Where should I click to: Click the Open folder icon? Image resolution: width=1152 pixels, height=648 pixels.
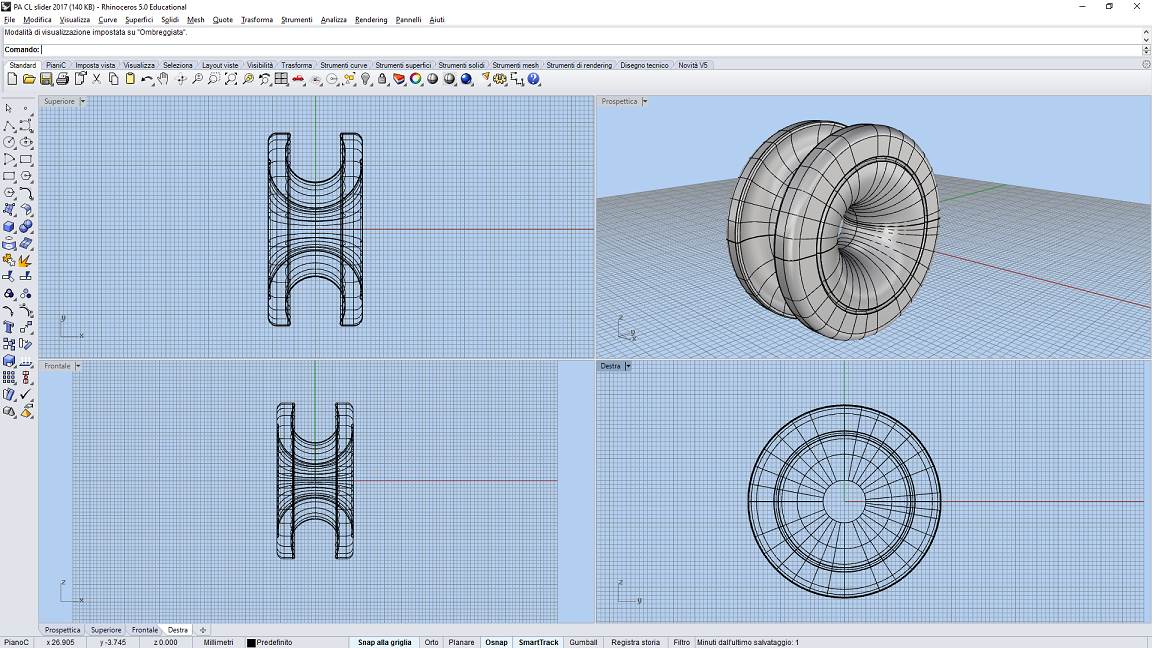tap(29, 79)
